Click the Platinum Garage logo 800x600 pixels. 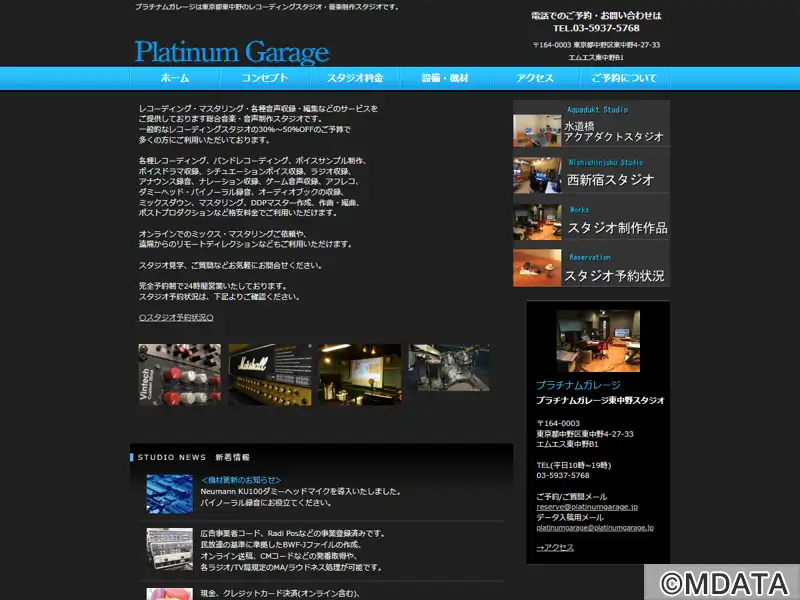pyautogui.click(x=232, y=52)
